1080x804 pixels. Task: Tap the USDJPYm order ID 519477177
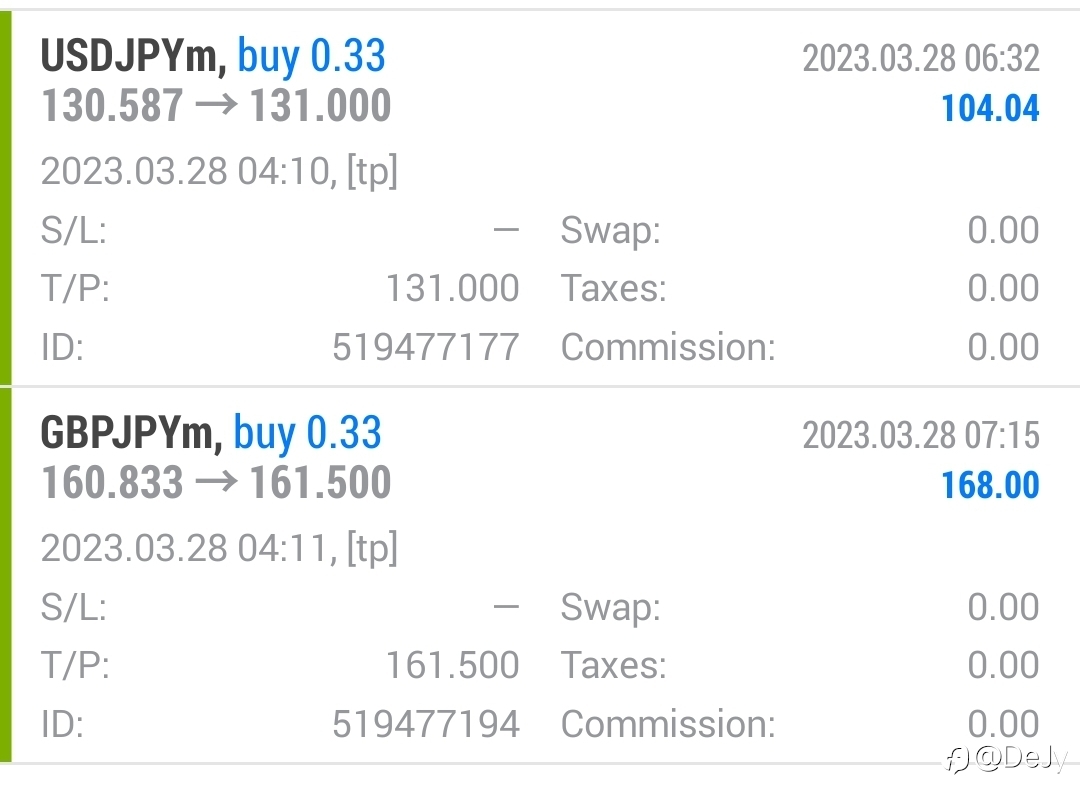[426, 347]
